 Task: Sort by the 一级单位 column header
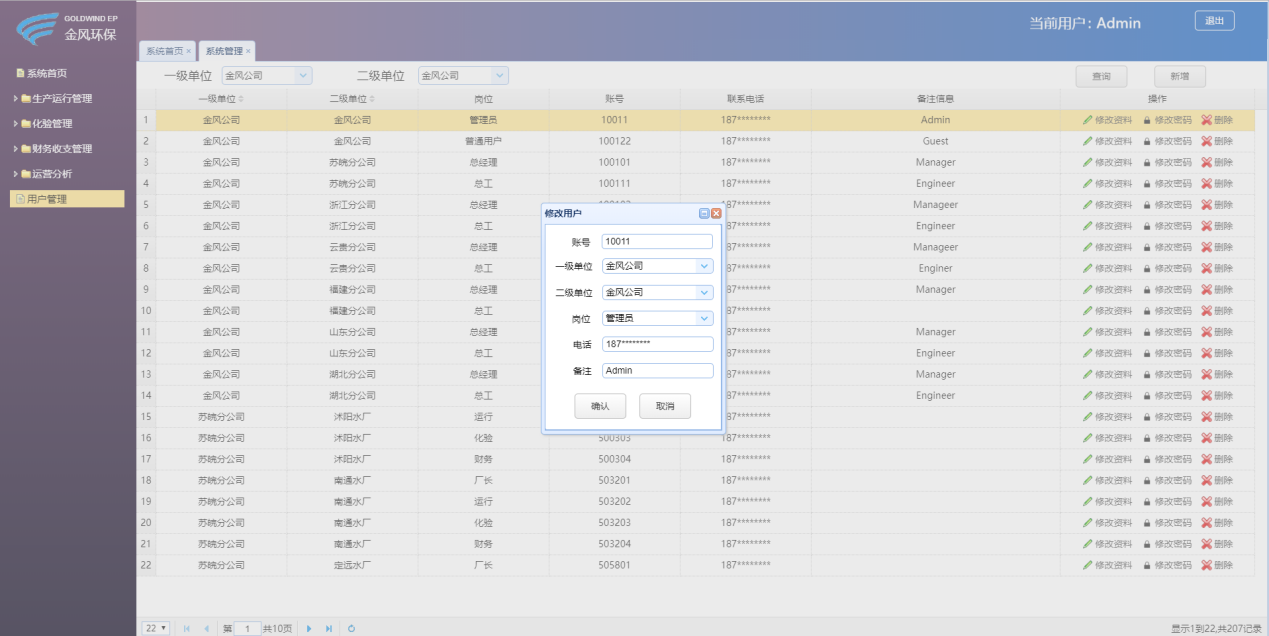click(x=220, y=99)
